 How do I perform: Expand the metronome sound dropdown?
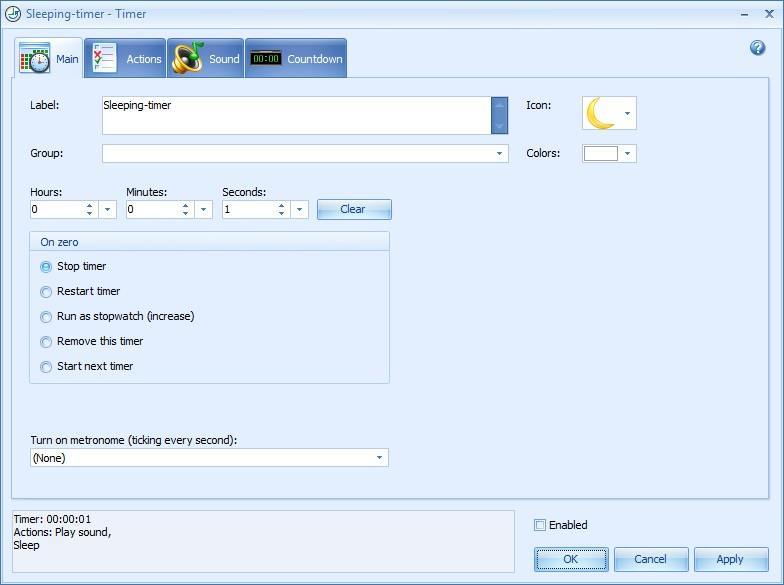pyautogui.click(x=379, y=458)
